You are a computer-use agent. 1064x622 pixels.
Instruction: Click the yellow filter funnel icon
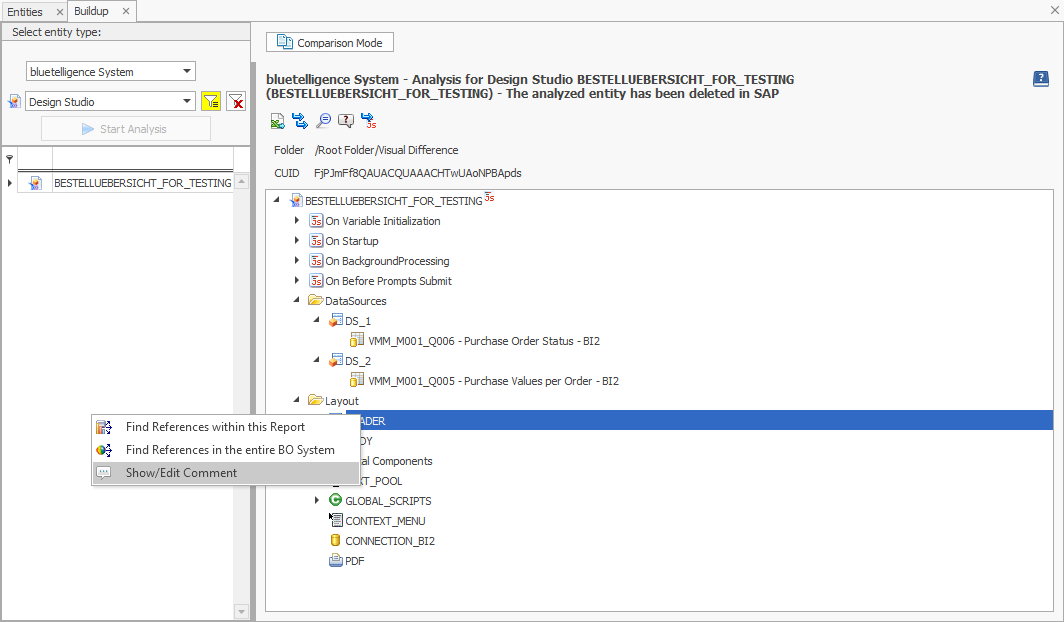pos(211,101)
